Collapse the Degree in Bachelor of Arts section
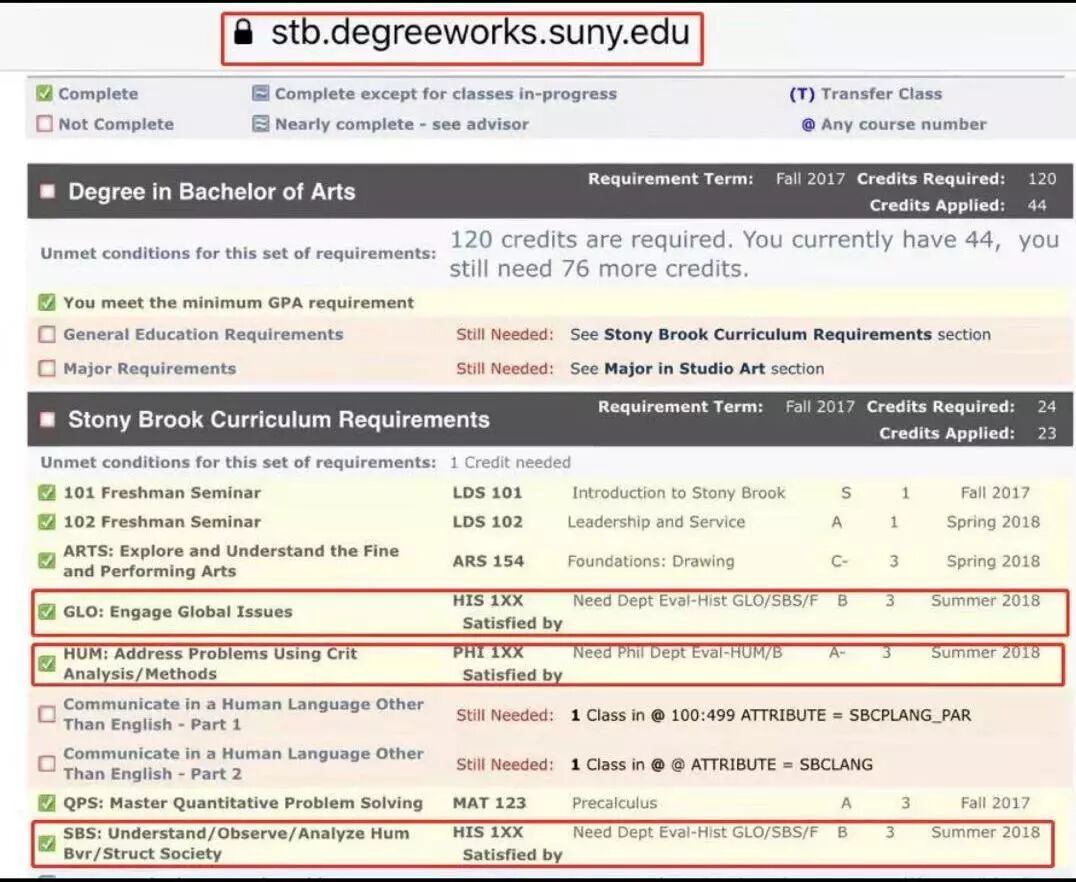This screenshot has height=882, width=1076. click(x=47, y=191)
